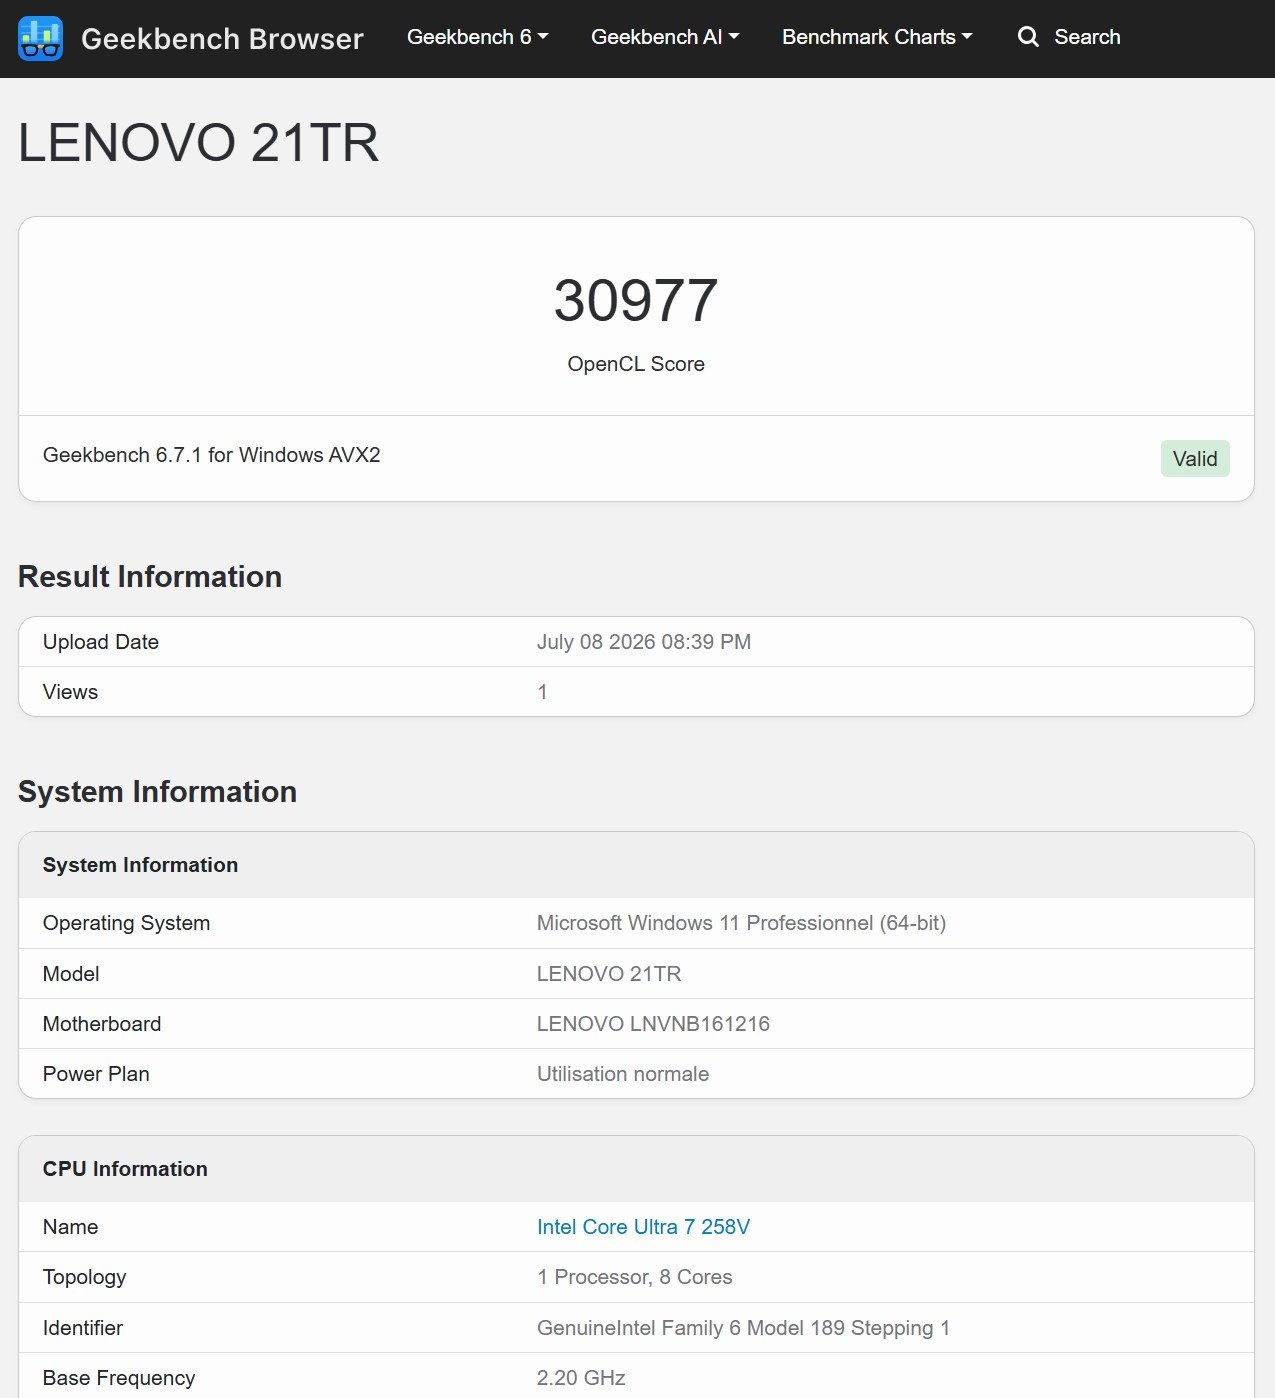Select the Utilisation normale value
This screenshot has width=1275, height=1398.
[623, 1074]
